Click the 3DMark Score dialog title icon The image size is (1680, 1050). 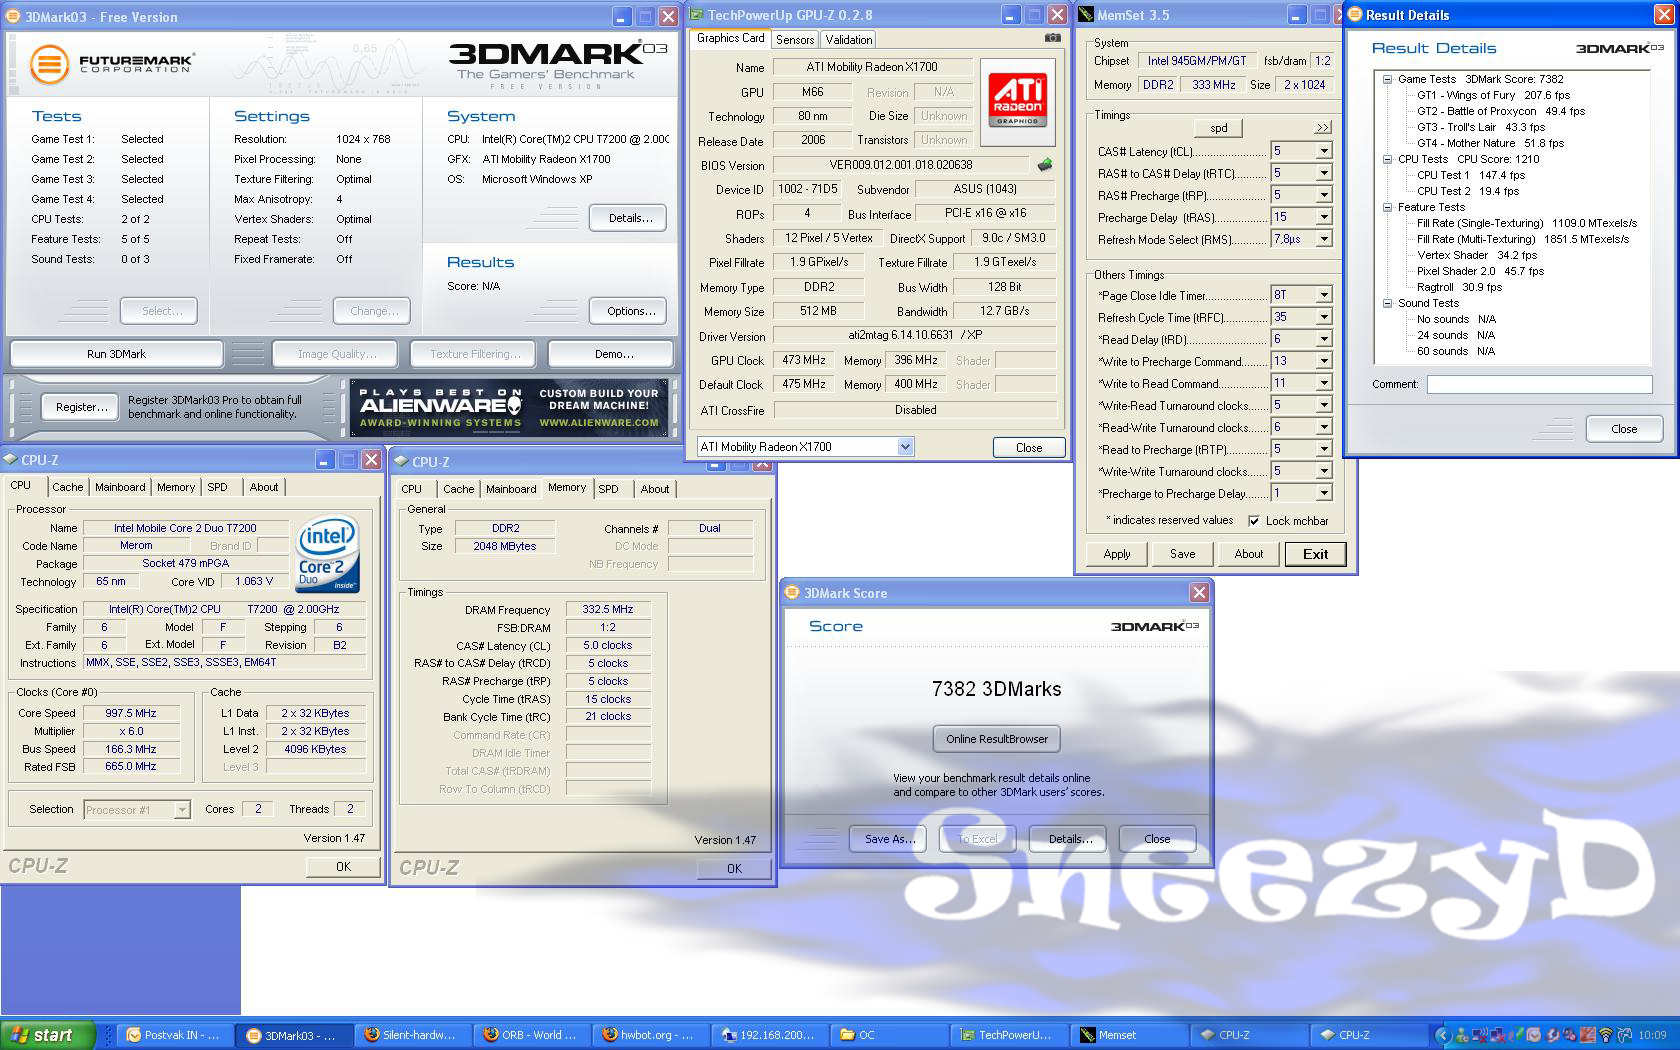(792, 592)
